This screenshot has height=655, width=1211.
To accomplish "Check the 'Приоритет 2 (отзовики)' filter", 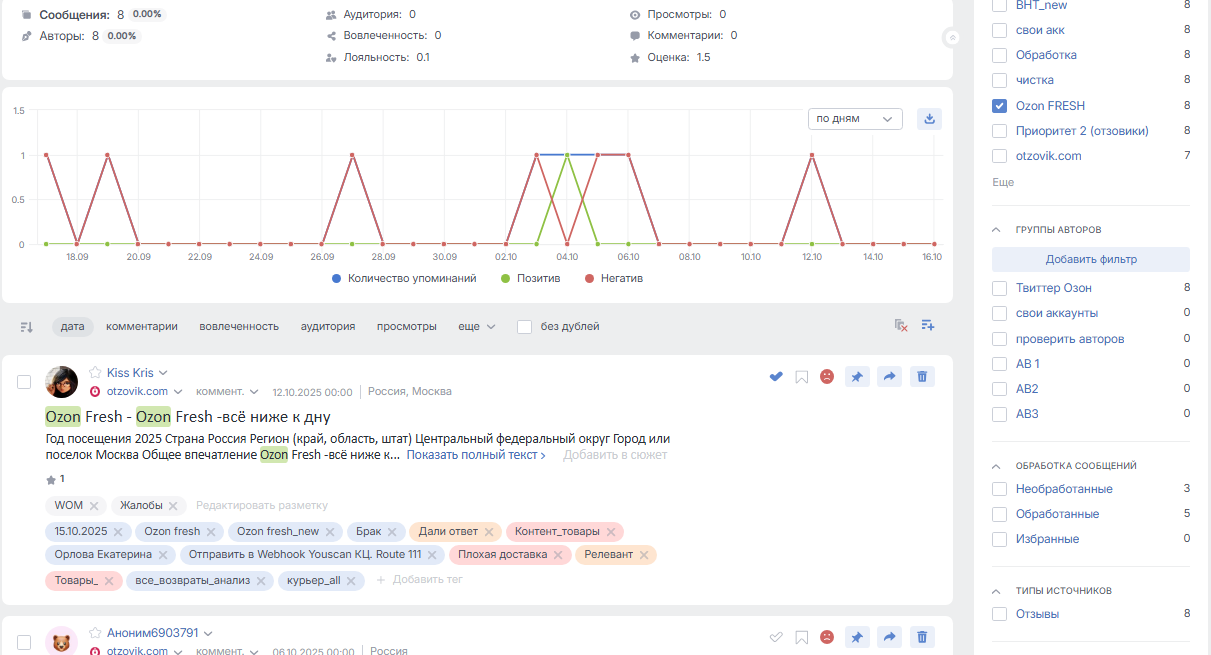I will (x=999, y=131).
